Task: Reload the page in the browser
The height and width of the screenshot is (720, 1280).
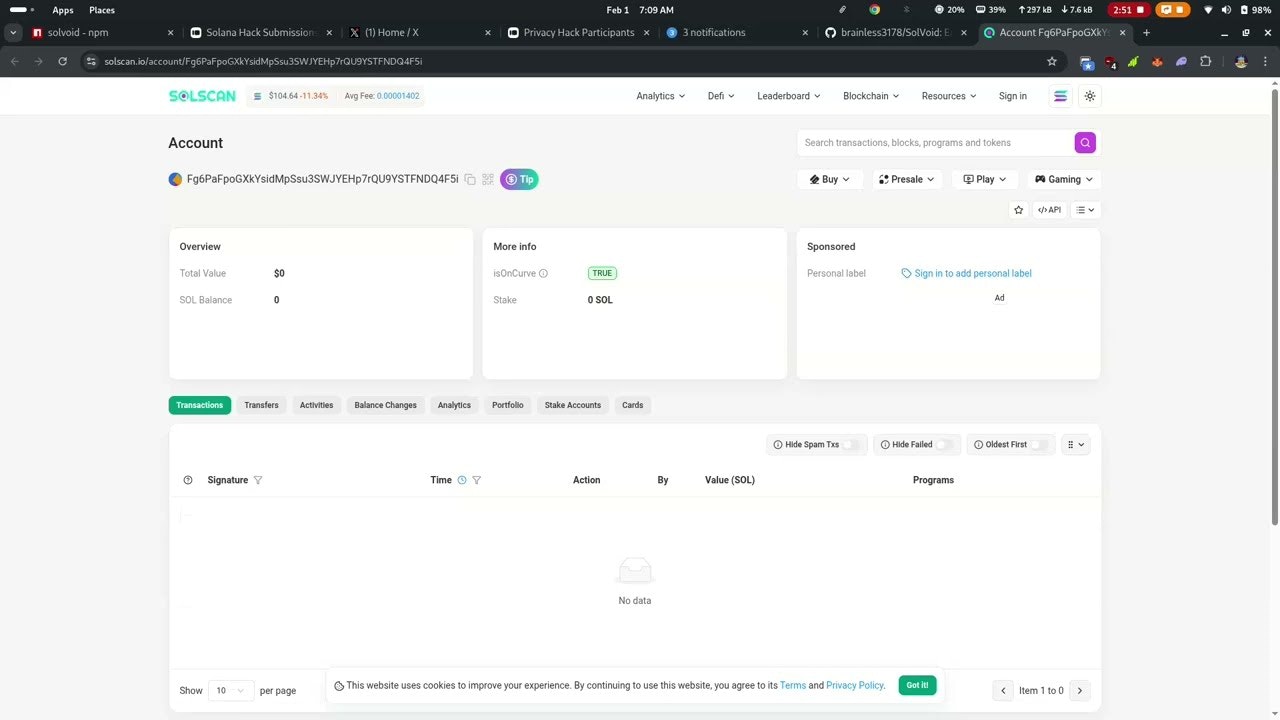Action: coord(62,61)
